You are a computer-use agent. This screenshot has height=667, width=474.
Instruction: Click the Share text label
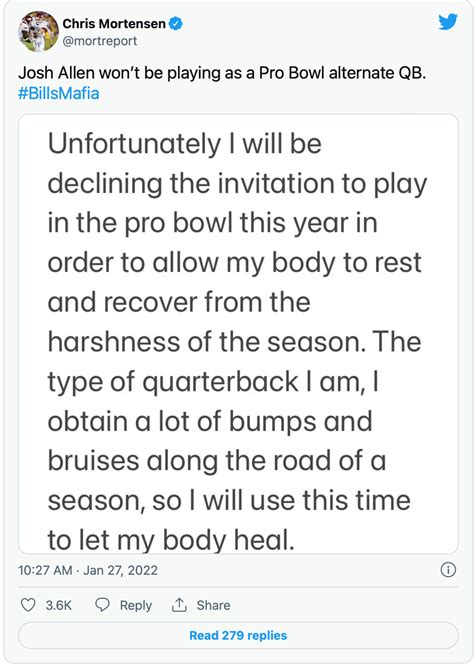pos(213,605)
